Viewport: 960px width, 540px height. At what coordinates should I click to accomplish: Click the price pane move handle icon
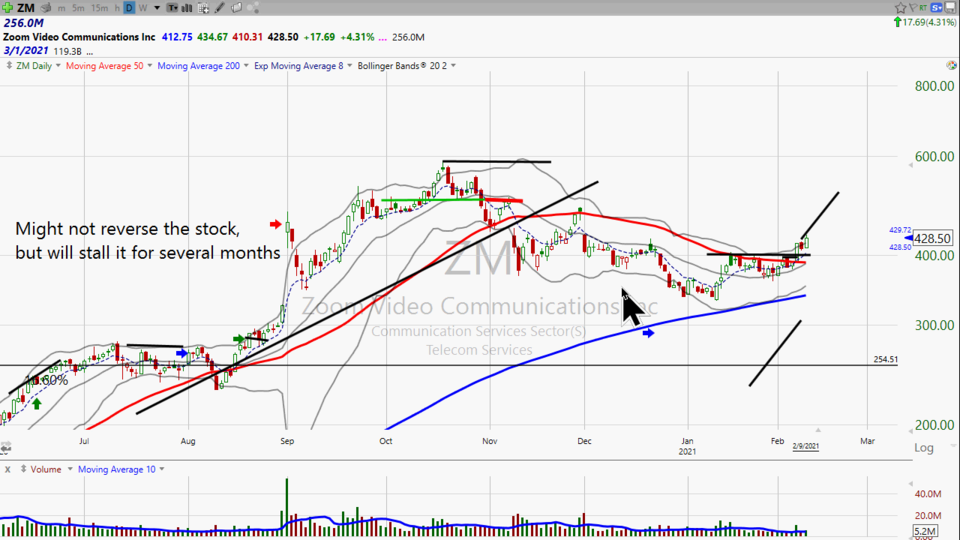9,66
